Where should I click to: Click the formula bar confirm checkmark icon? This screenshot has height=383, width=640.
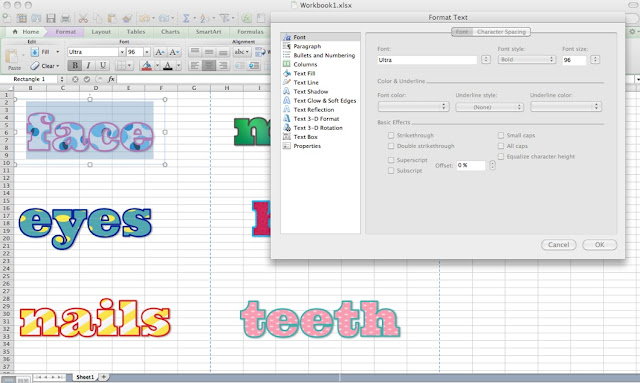87,79
